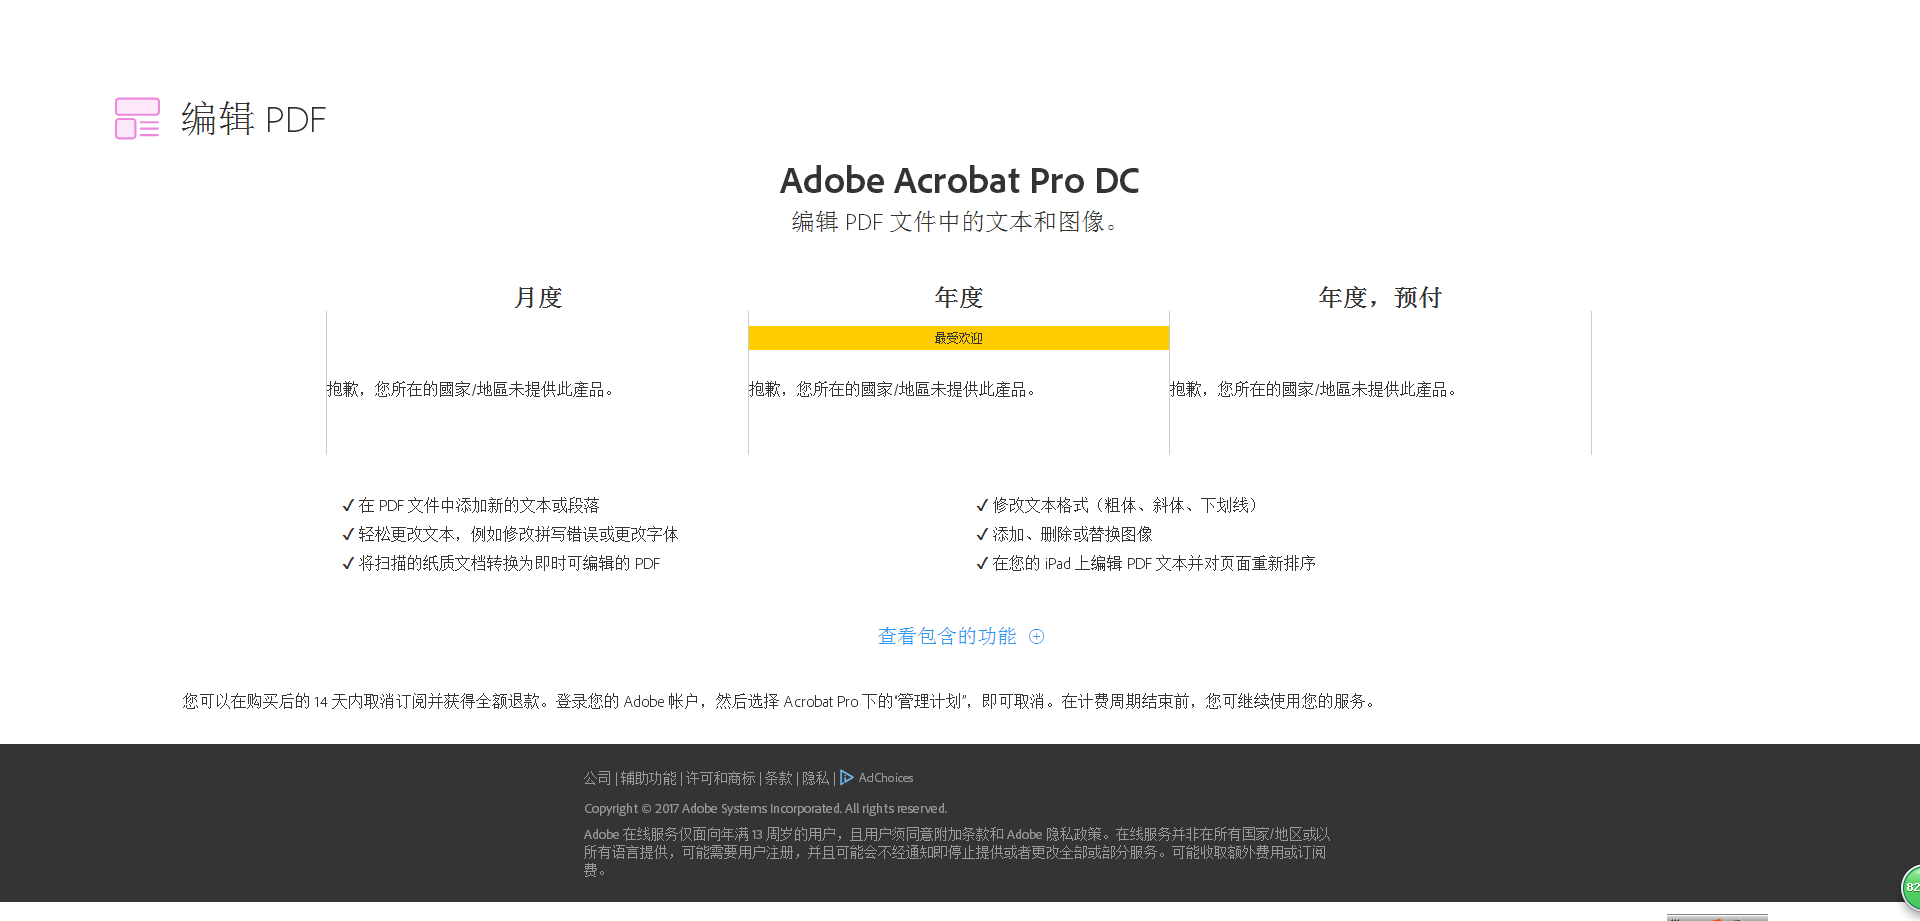Viewport: 1920px width, 921px height.
Task: Click the checkmark beside 将扫描的纸质文档转换
Action: [348, 564]
